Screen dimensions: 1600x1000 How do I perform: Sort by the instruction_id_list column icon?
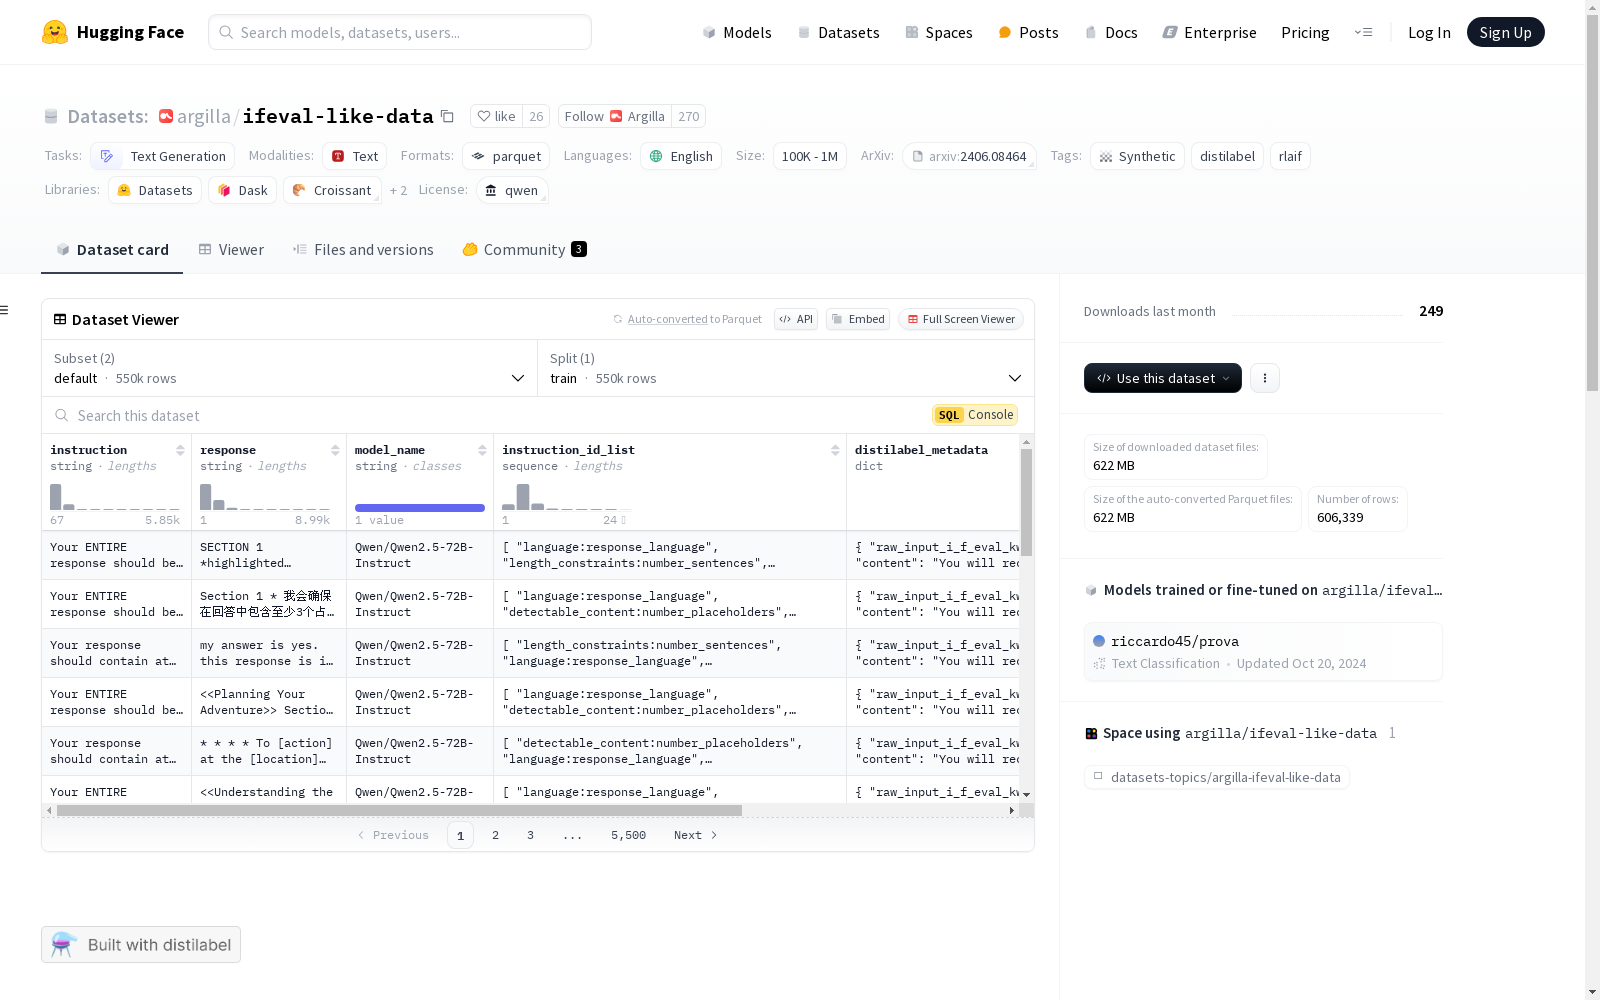tap(835, 450)
